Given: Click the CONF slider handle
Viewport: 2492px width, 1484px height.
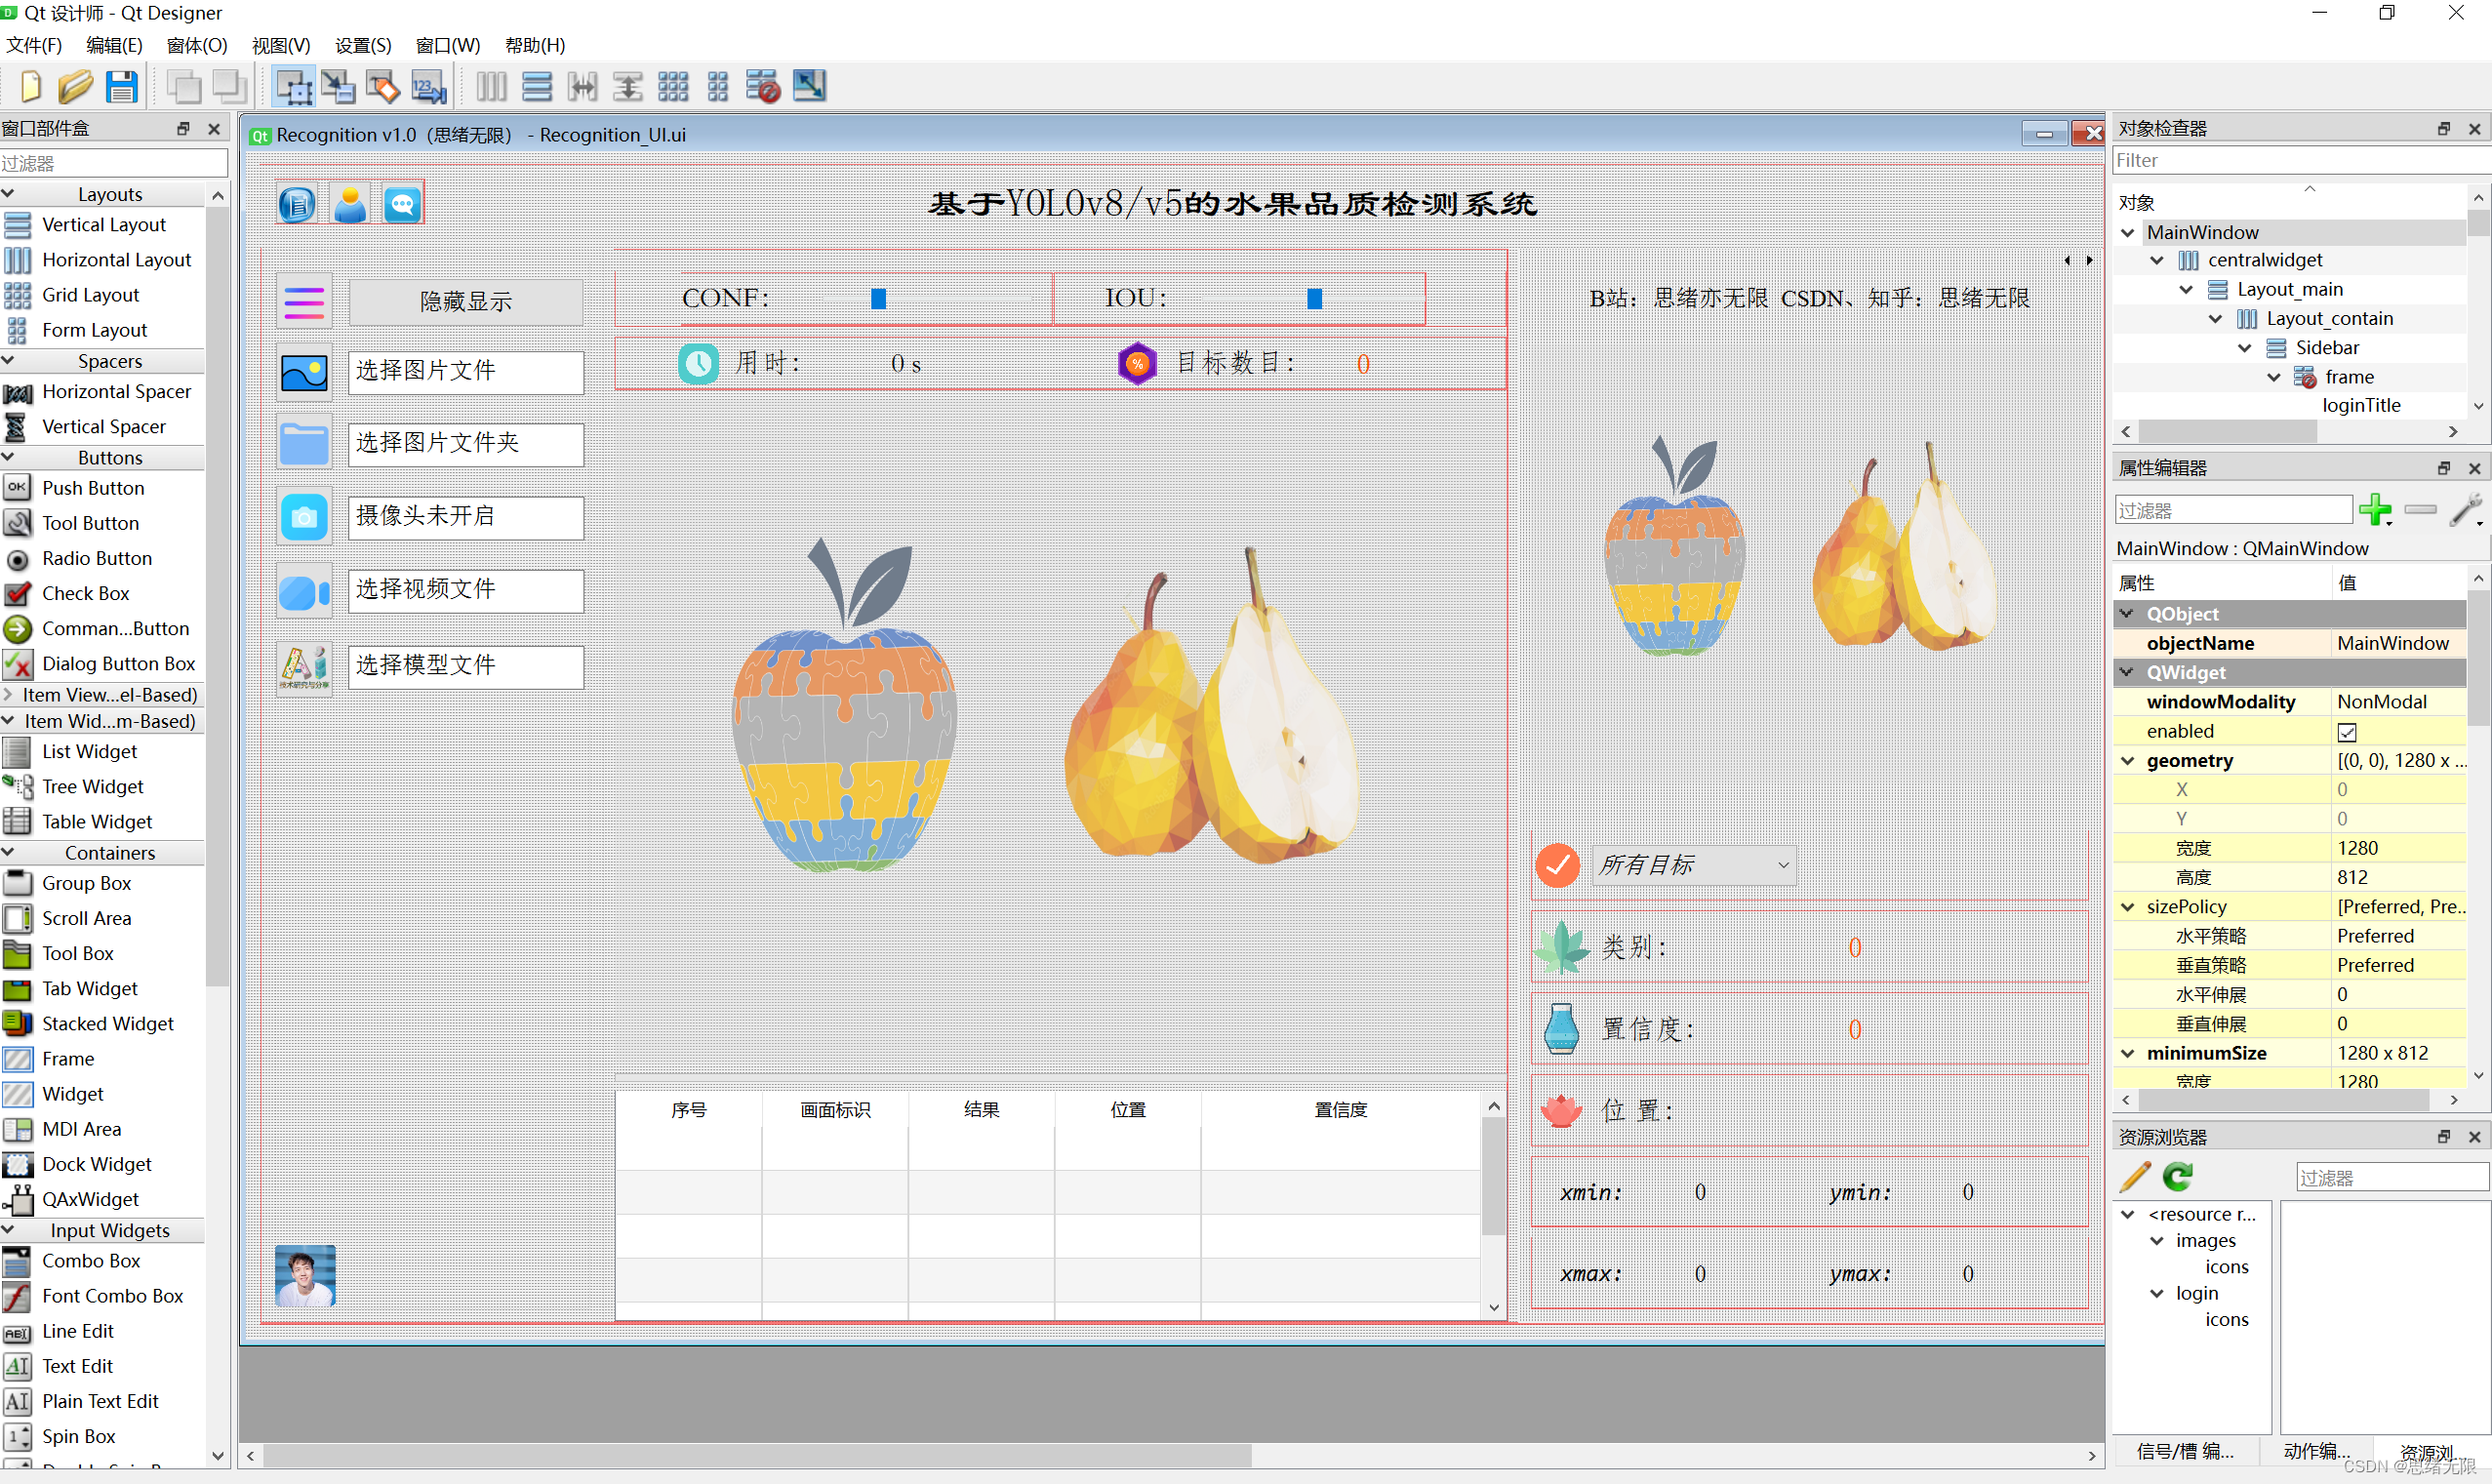Looking at the screenshot, I should coord(877,298).
